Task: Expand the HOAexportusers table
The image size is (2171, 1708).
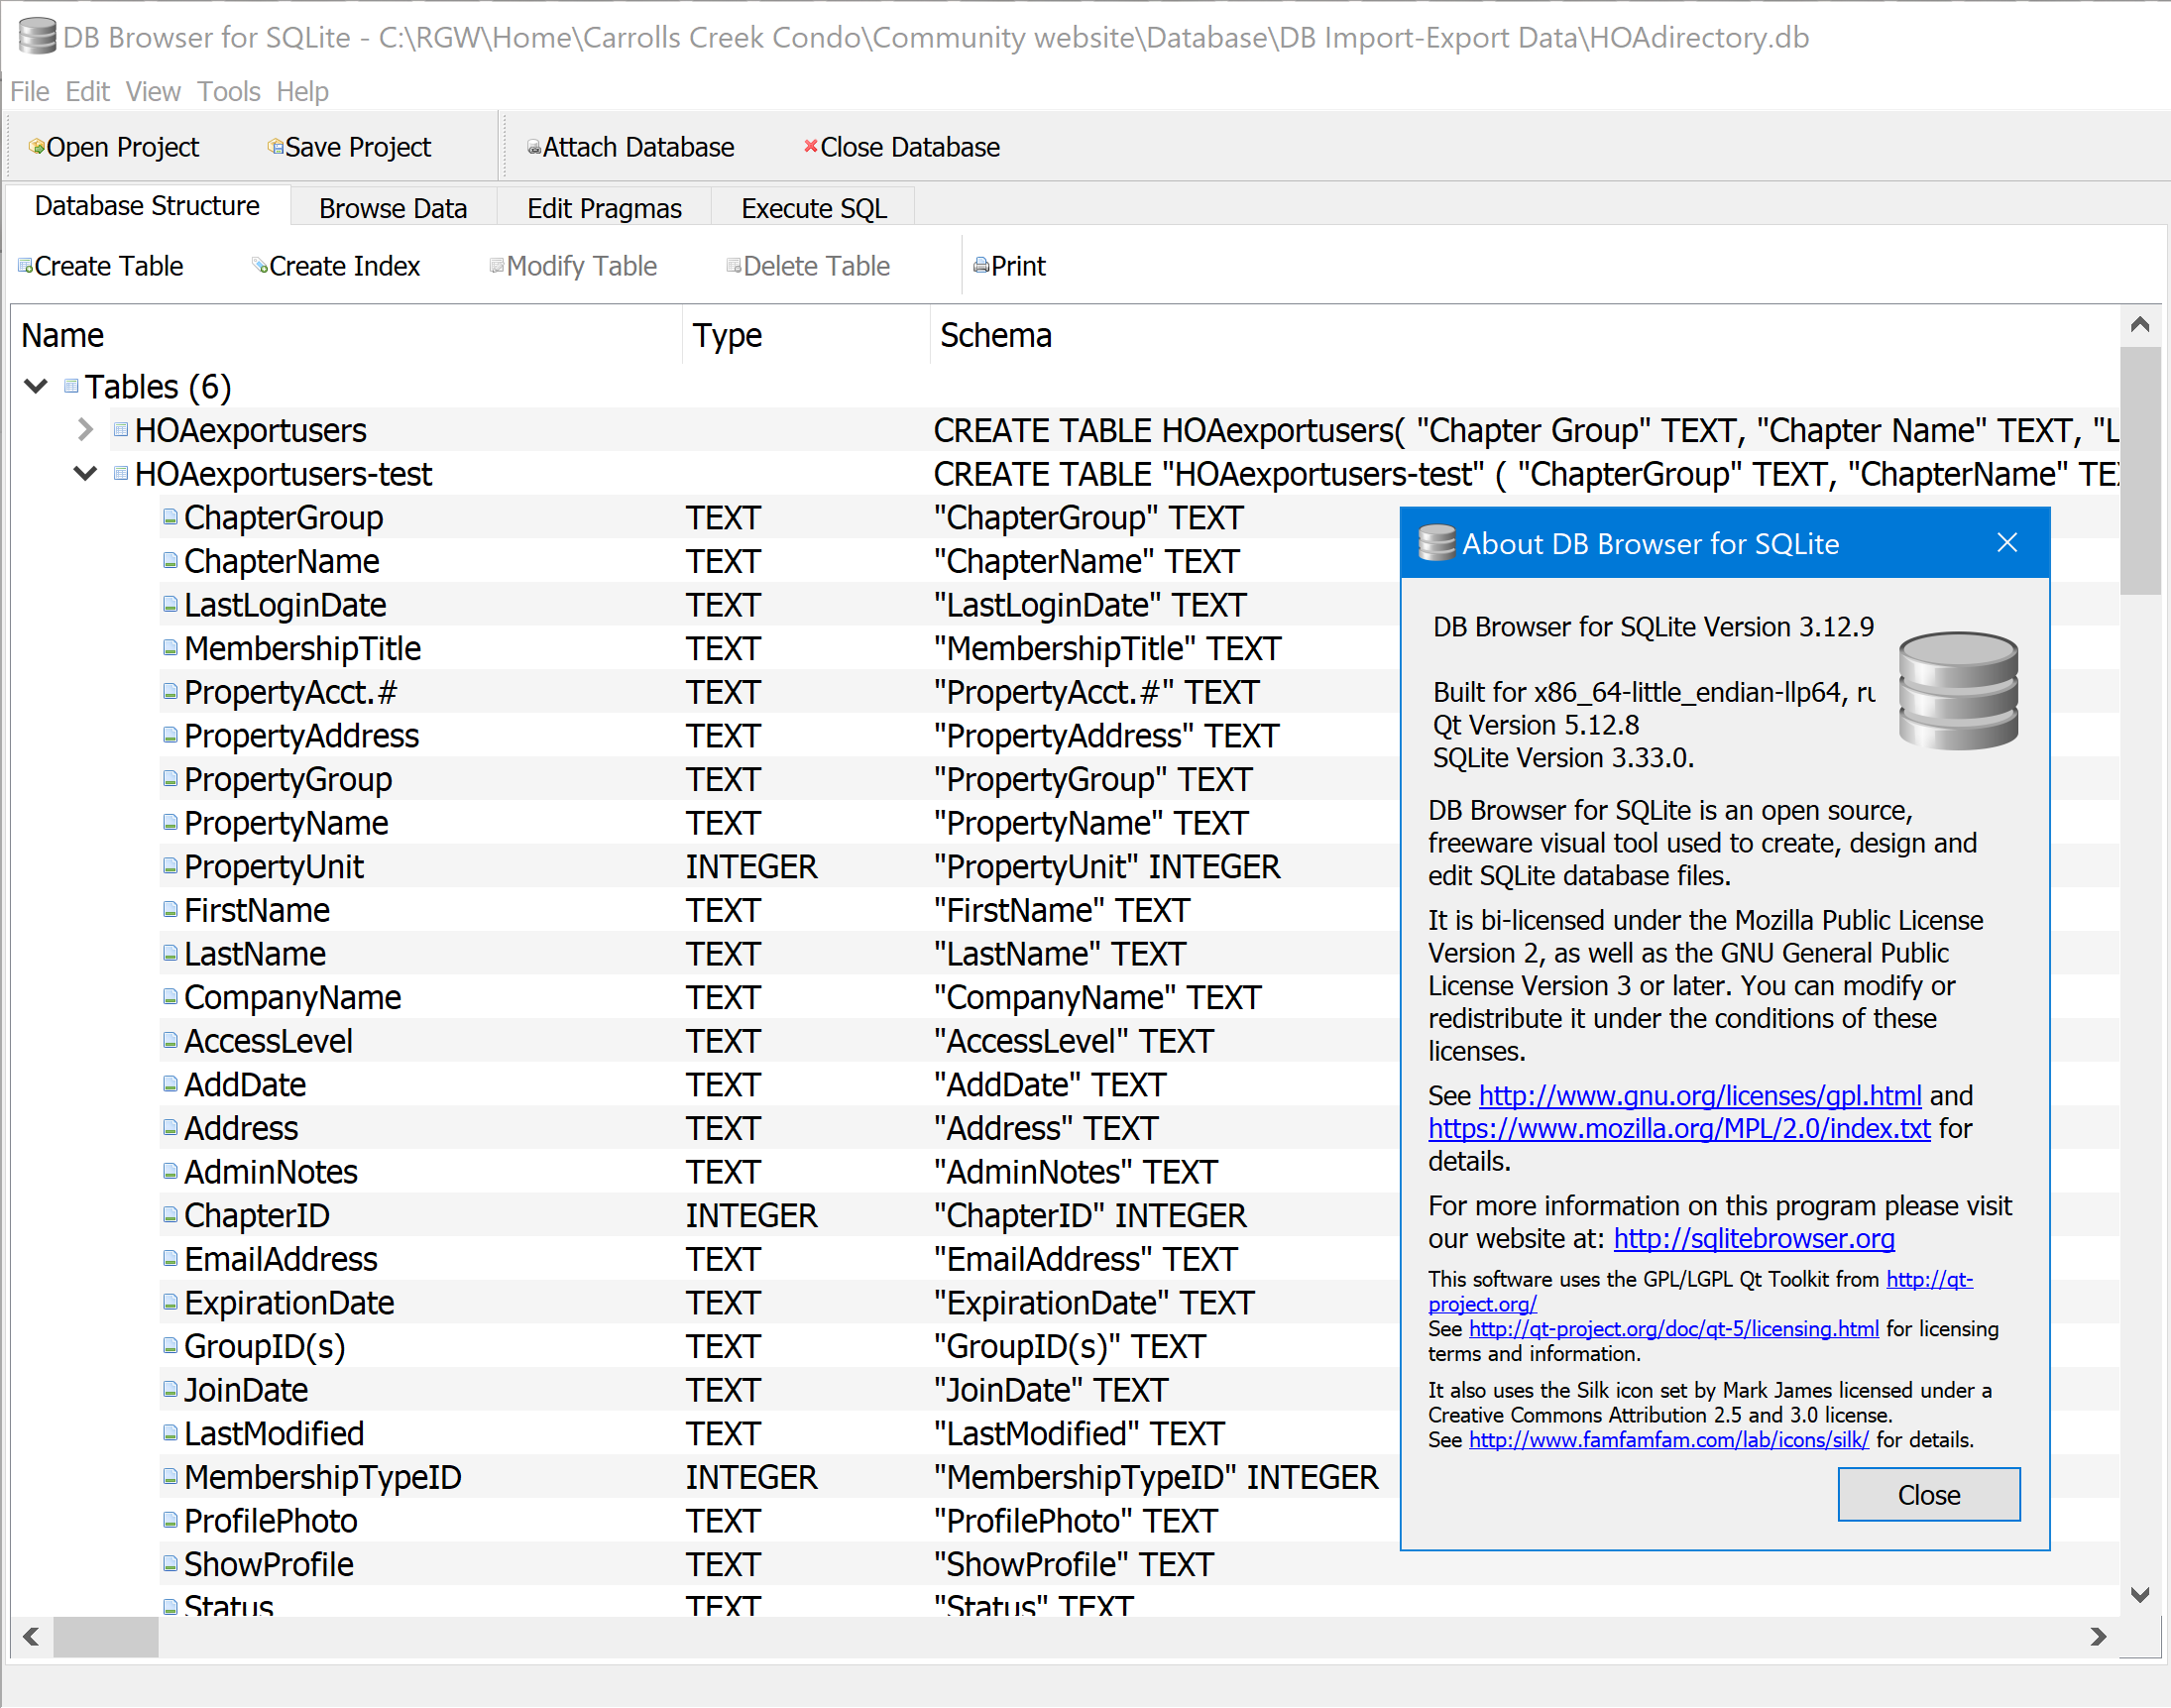Action: point(85,429)
